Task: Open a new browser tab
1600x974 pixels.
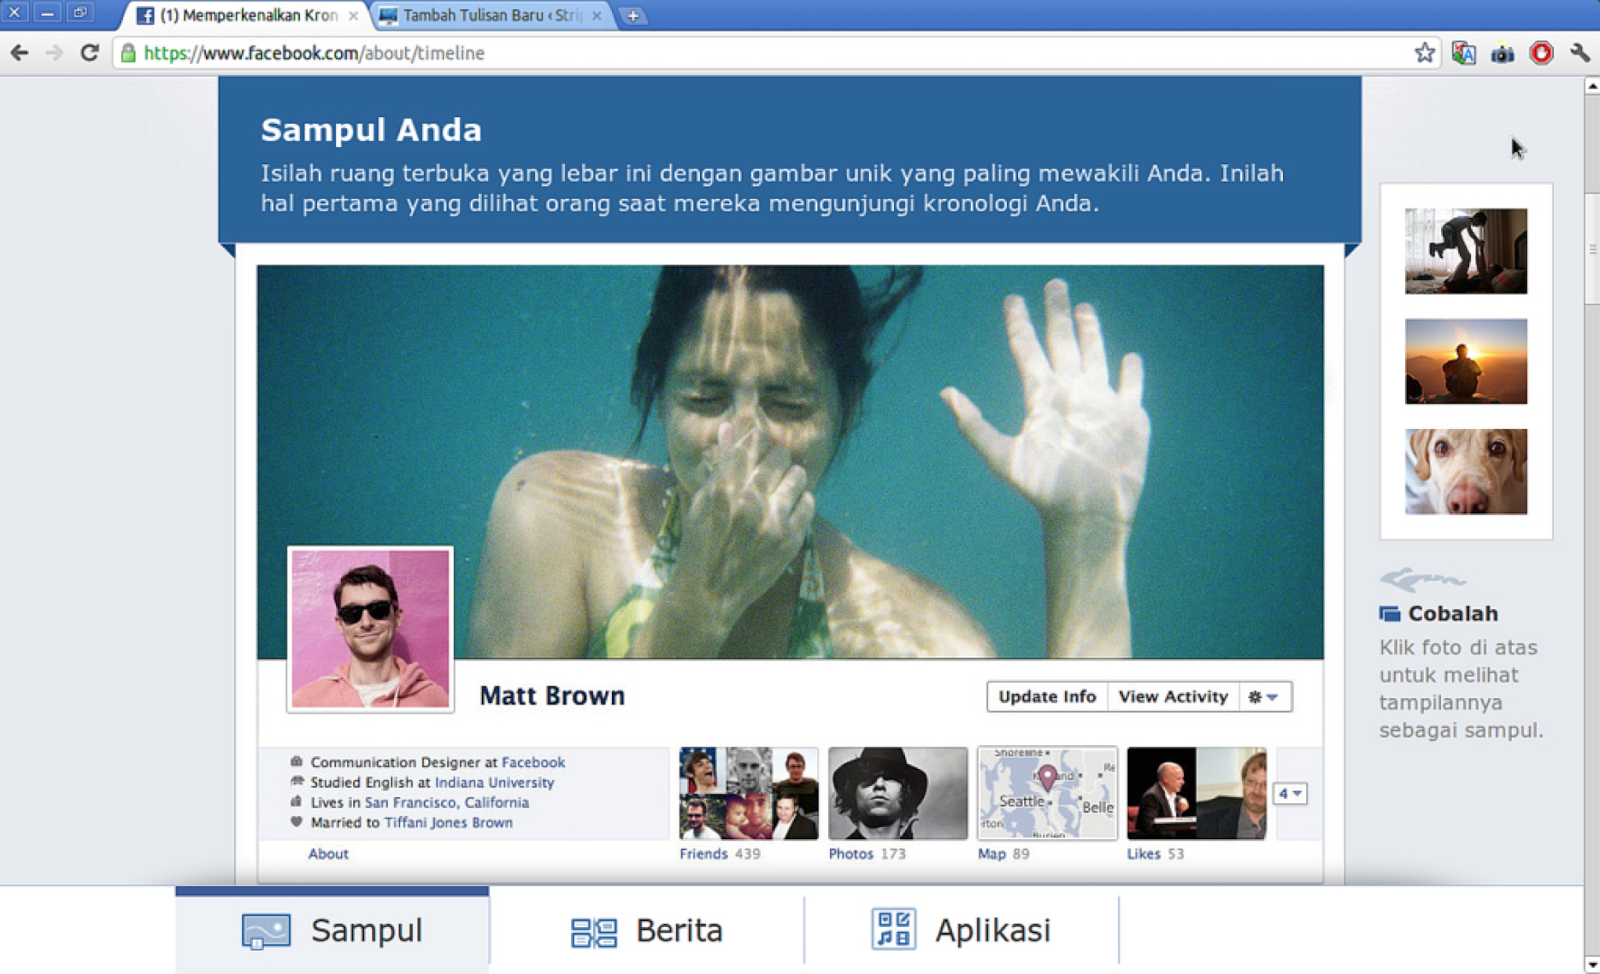Action: pyautogui.click(x=633, y=16)
